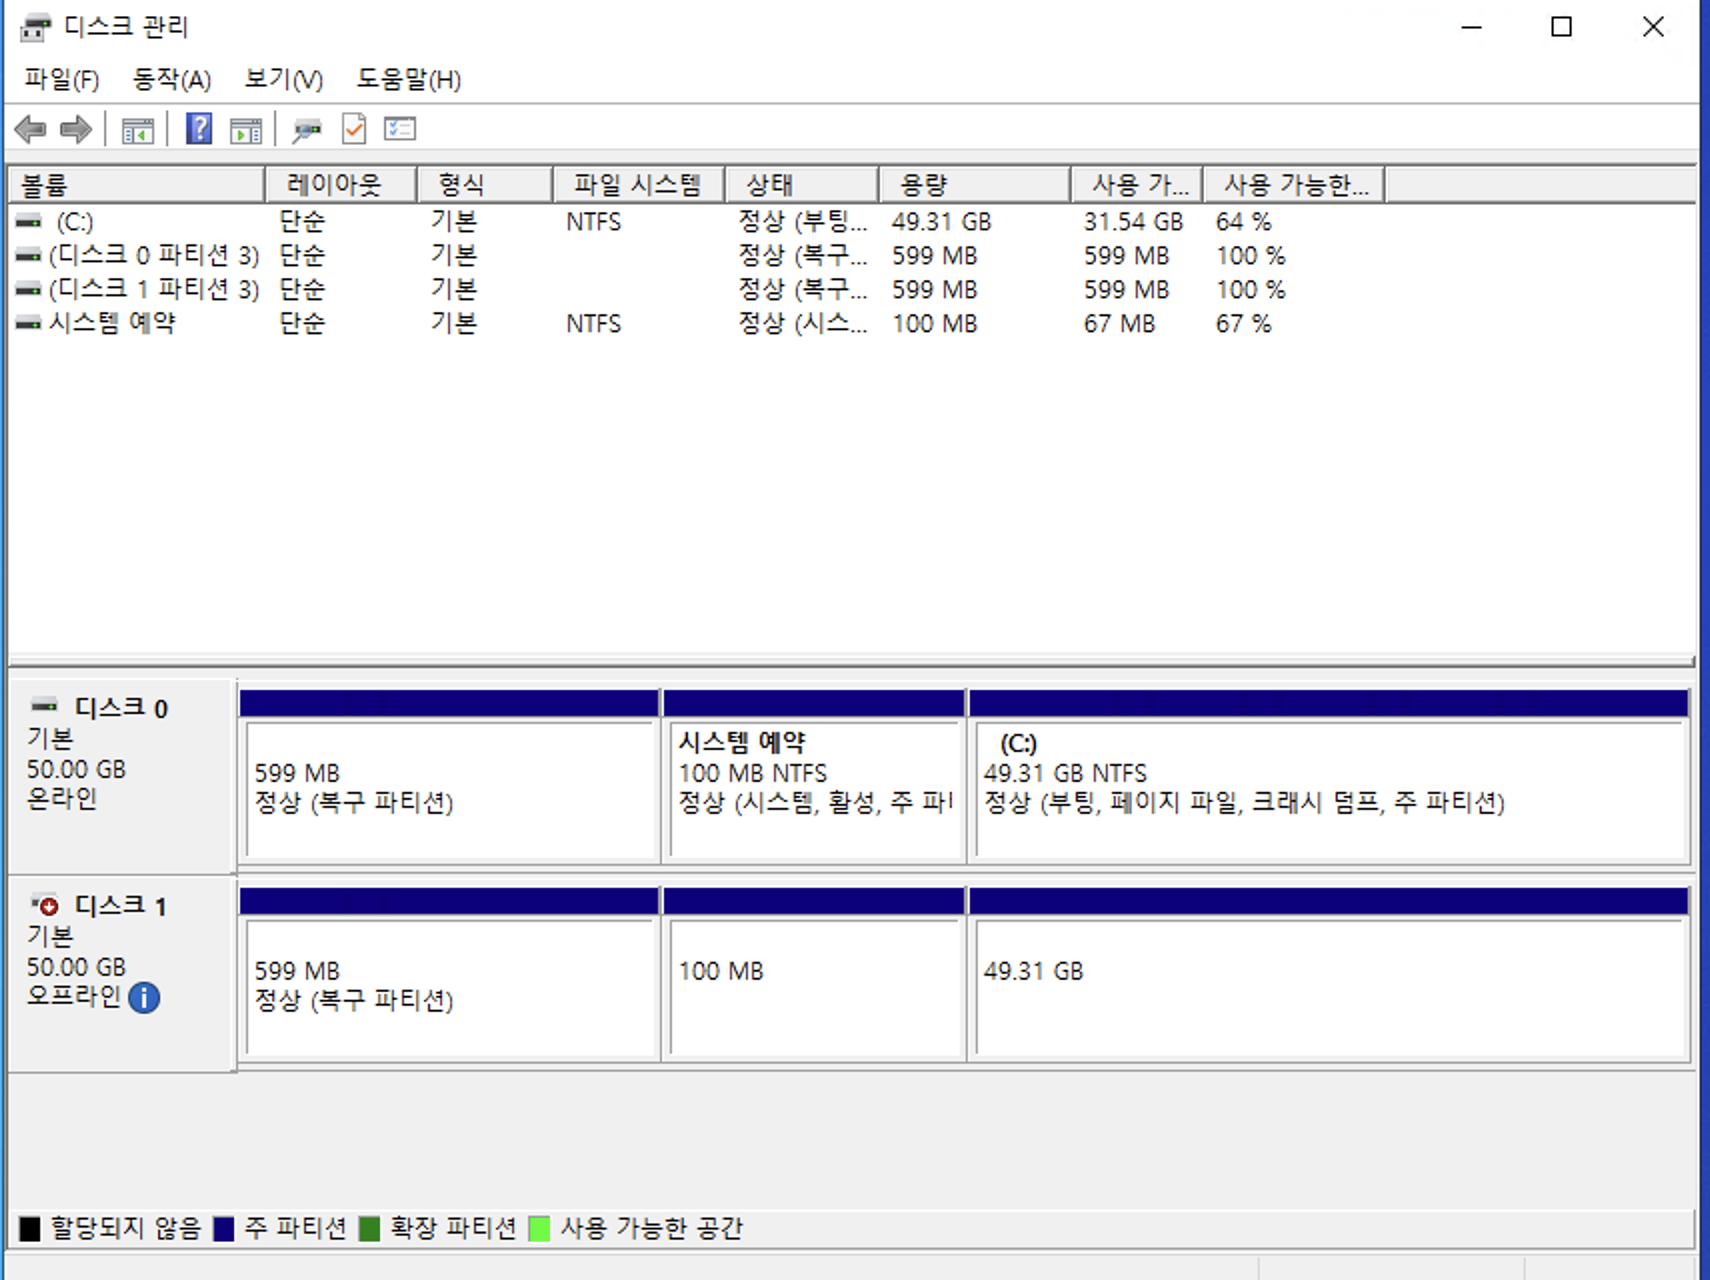
Task: Open the 보기(V) menu
Action: point(284,79)
